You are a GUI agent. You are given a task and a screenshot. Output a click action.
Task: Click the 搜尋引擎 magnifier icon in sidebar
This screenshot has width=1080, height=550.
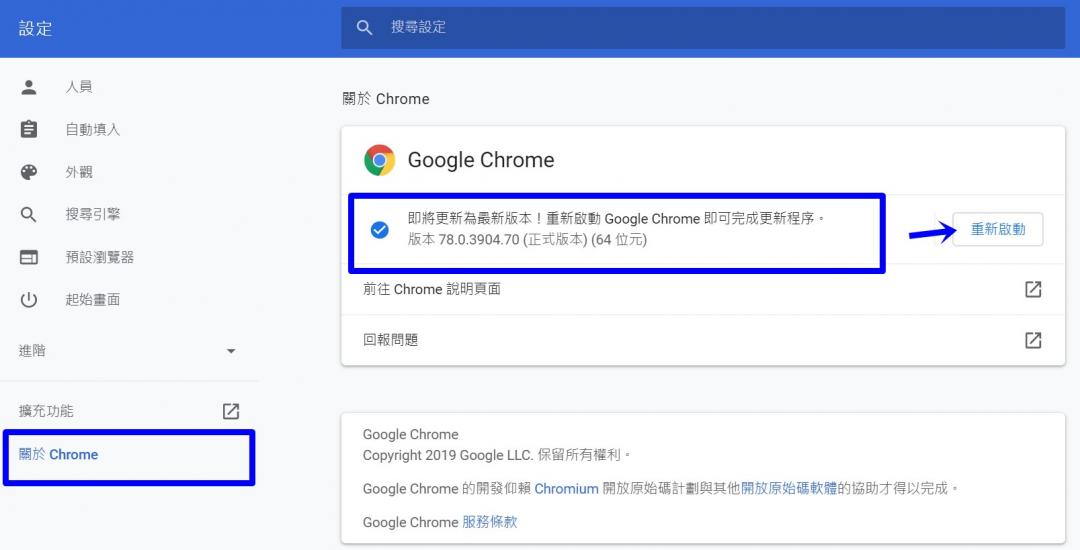(x=29, y=215)
